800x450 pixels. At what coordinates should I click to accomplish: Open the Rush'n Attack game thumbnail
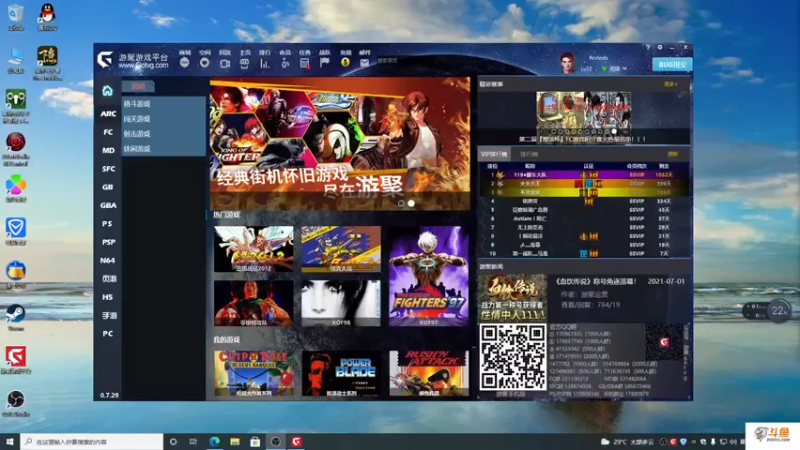(429, 373)
